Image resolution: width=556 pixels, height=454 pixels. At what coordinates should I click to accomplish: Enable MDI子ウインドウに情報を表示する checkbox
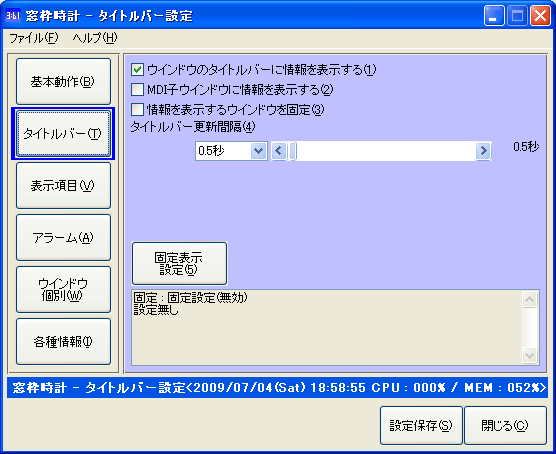point(138,89)
